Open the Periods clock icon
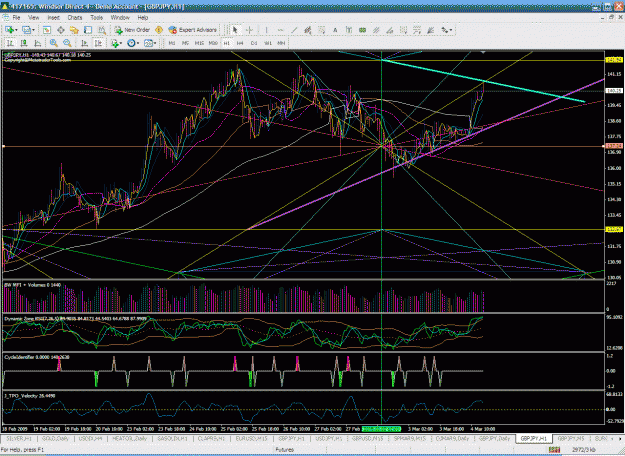Image resolution: width=625 pixels, height=456 pixels. click(x=131, y=43)
